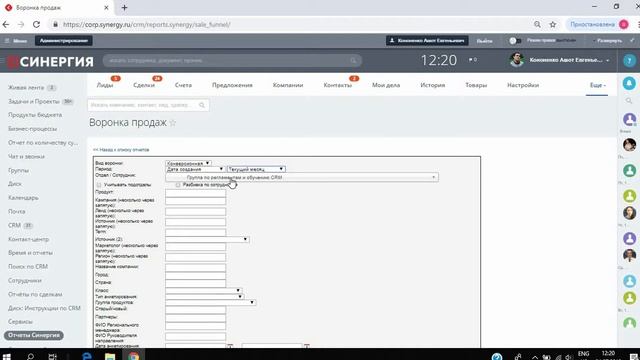Click the zoom magnifier icon in the address bar

537,24
